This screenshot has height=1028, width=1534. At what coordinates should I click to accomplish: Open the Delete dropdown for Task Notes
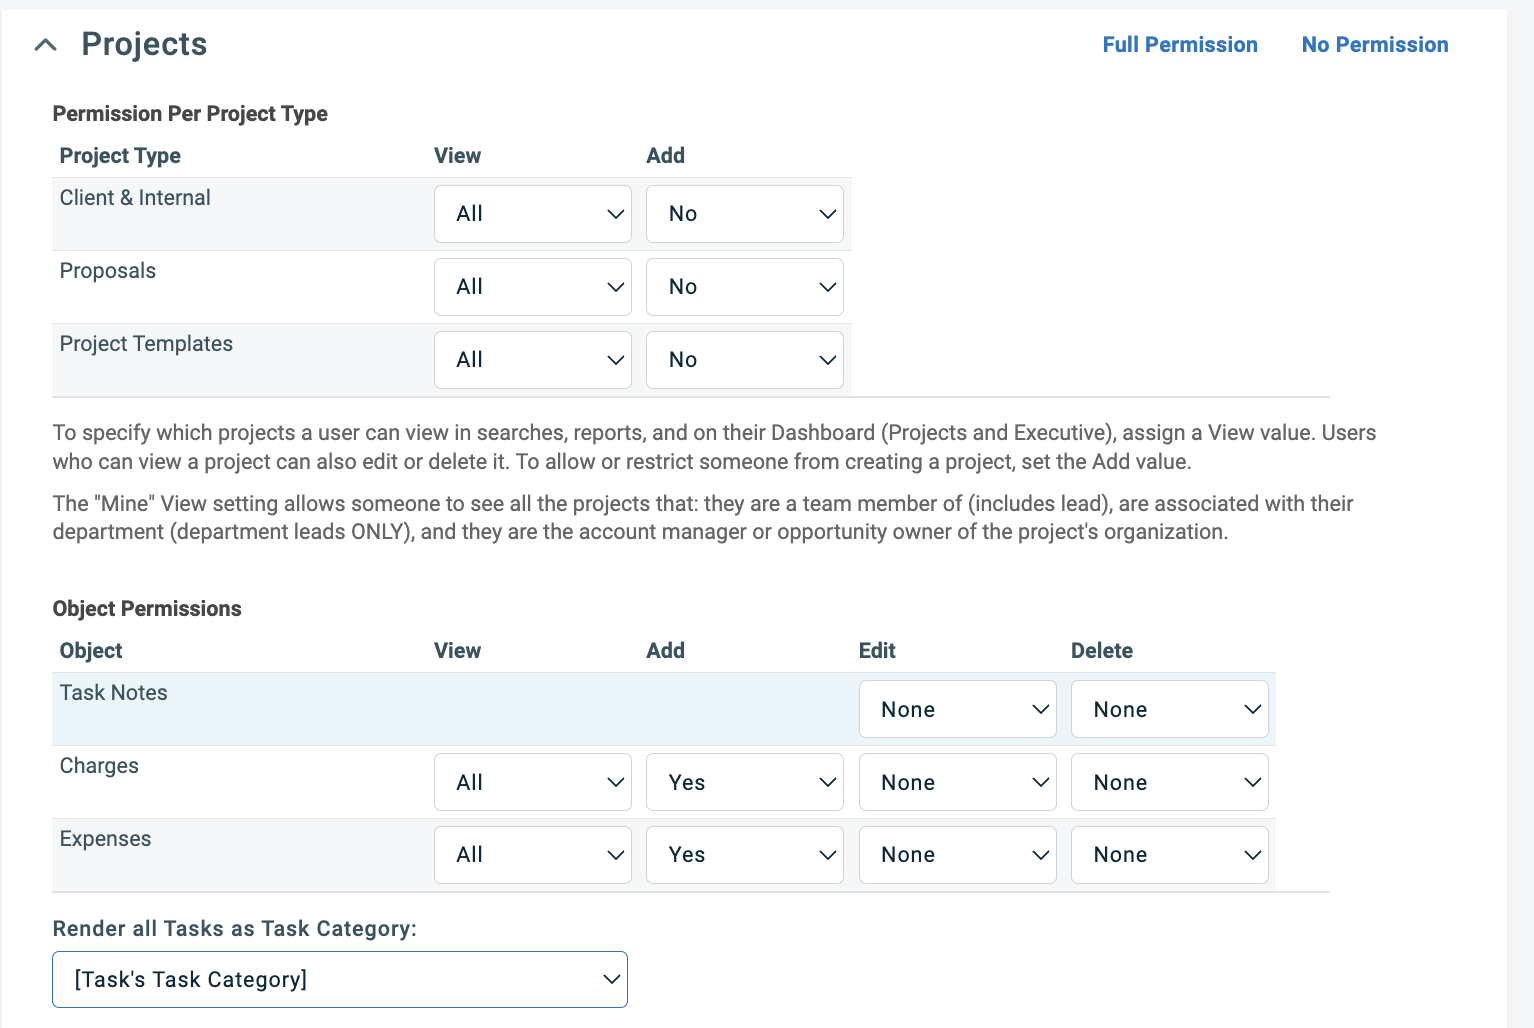tap(1169, 709)
